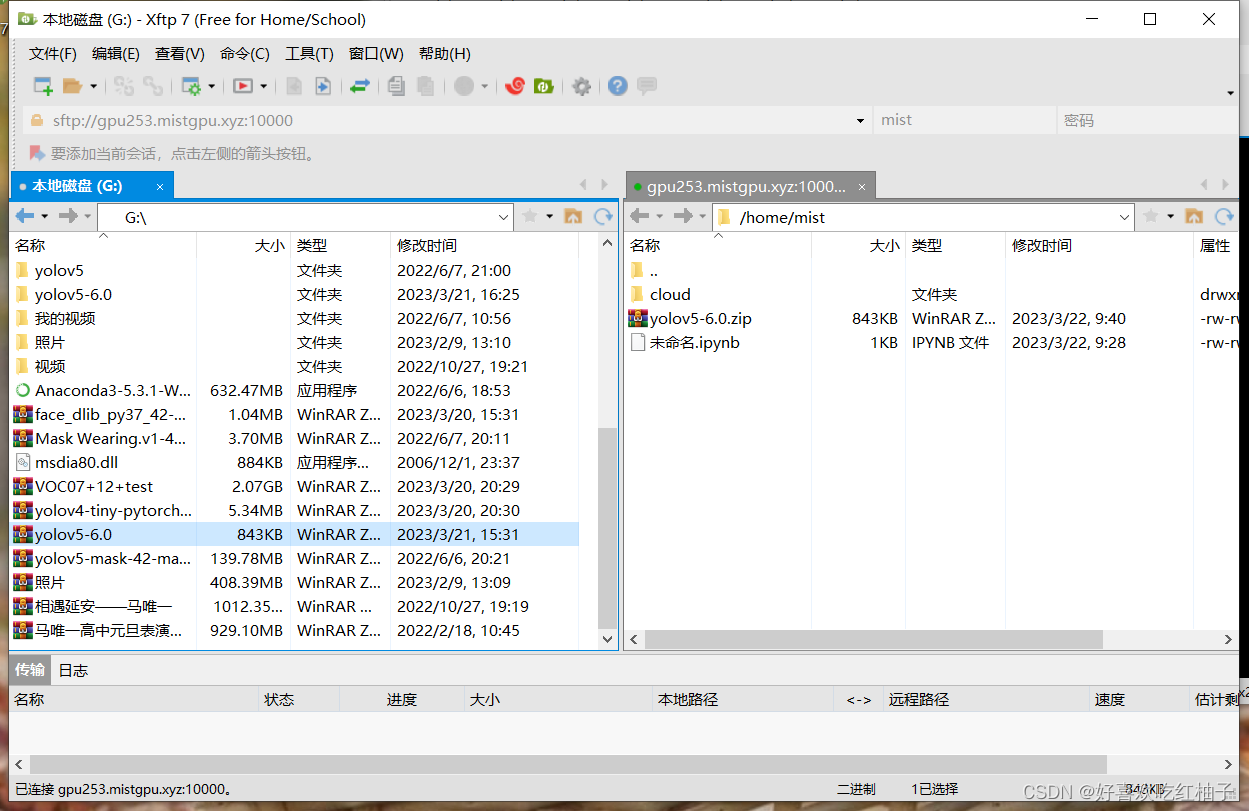Viewport: 1249px width, 811px height.
Task: Open Help with the blue question icon
Action: coord(618,86)
